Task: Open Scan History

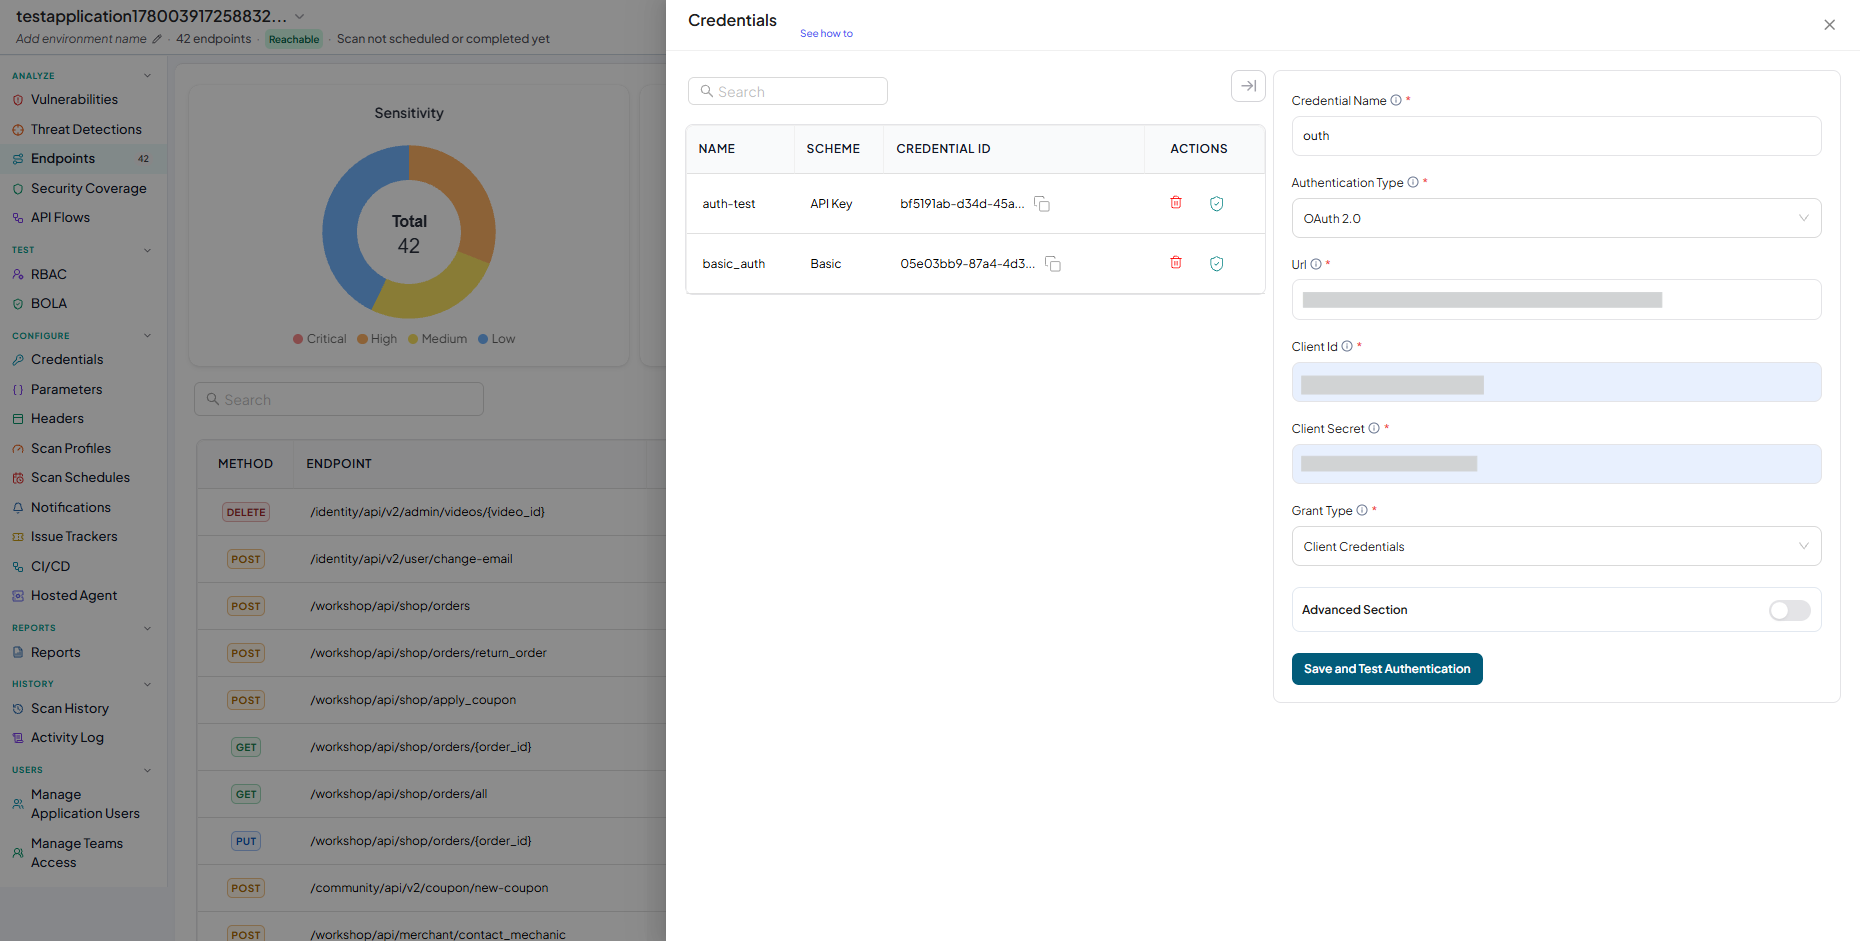Action: [x=69, y=709]
